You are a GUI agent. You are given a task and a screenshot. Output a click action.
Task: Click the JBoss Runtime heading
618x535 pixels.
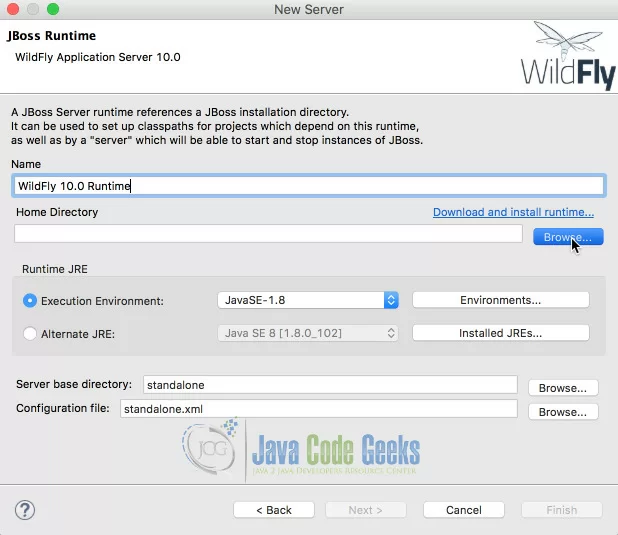[51, 36]
